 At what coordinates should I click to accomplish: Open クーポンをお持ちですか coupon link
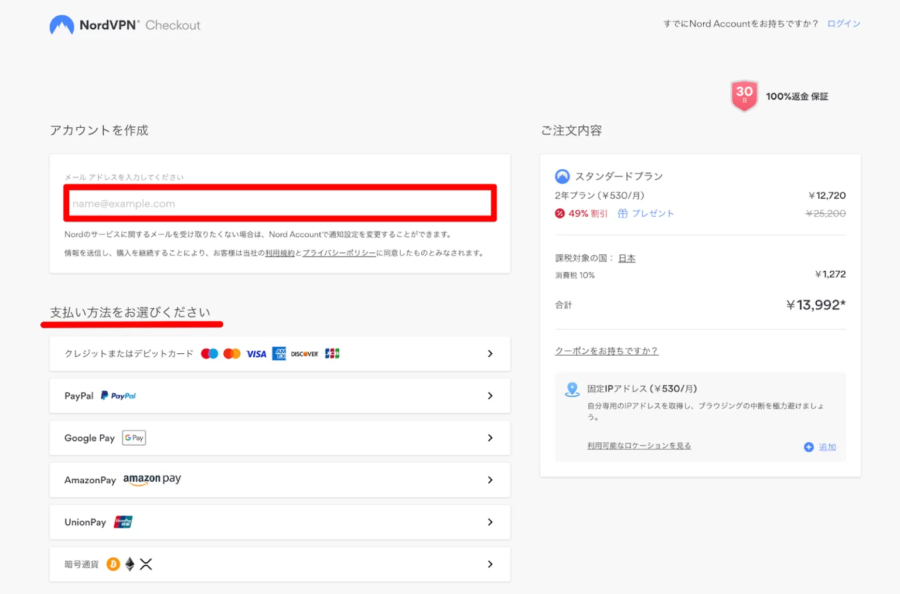606,351
